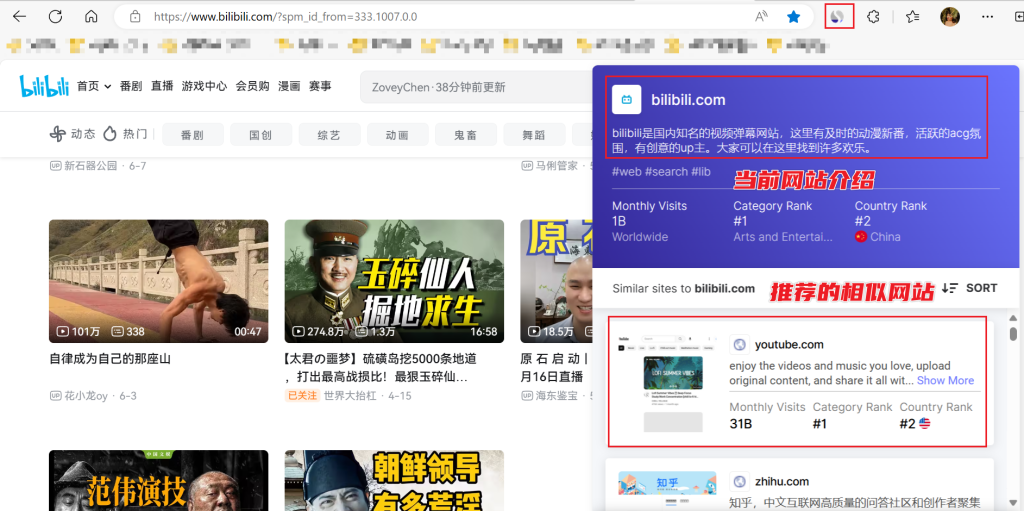Open the similar sites extension icon
1024x511 pixels.
coord(839,17)
